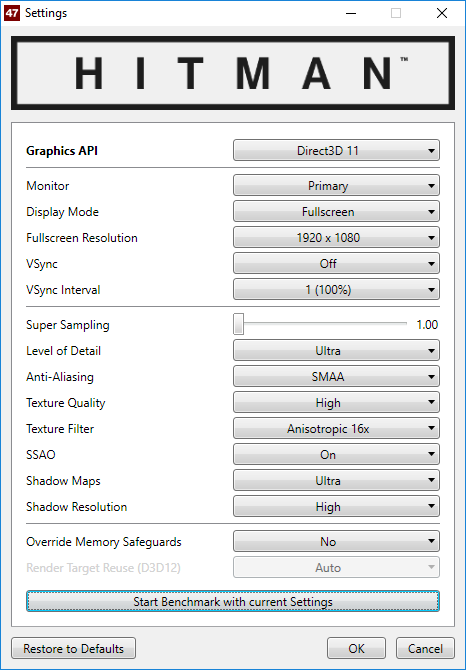Image resolution: width=466 pixels, height=670 pixels.
Task: Open the Override Memory Safeguards dropdown
Action: 336,542
